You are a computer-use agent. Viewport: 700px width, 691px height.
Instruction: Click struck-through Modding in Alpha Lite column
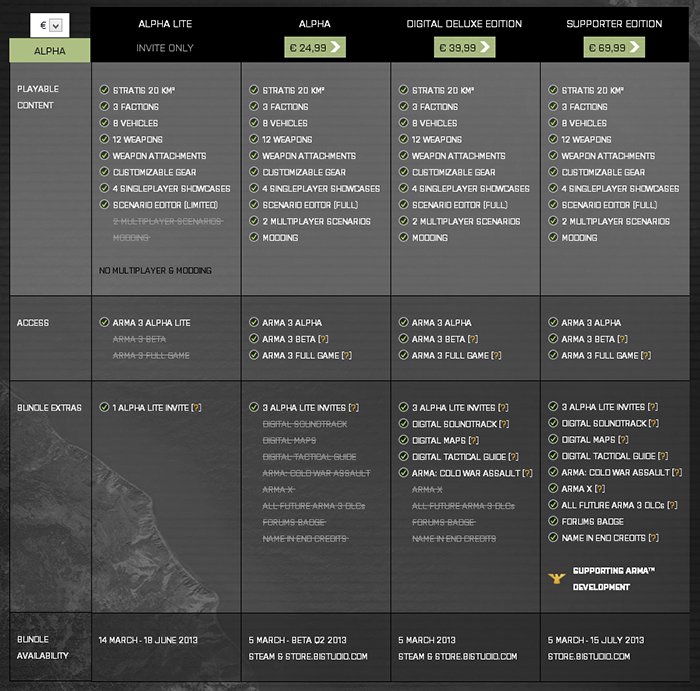[x=131, y=238]
